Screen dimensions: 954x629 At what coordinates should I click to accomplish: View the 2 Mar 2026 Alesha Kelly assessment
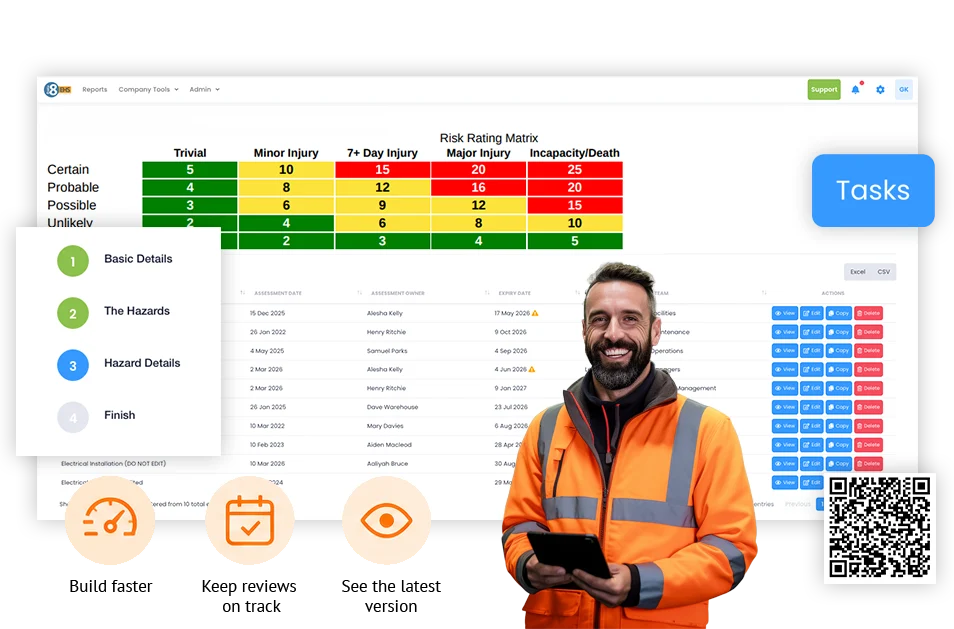[785, 369]
